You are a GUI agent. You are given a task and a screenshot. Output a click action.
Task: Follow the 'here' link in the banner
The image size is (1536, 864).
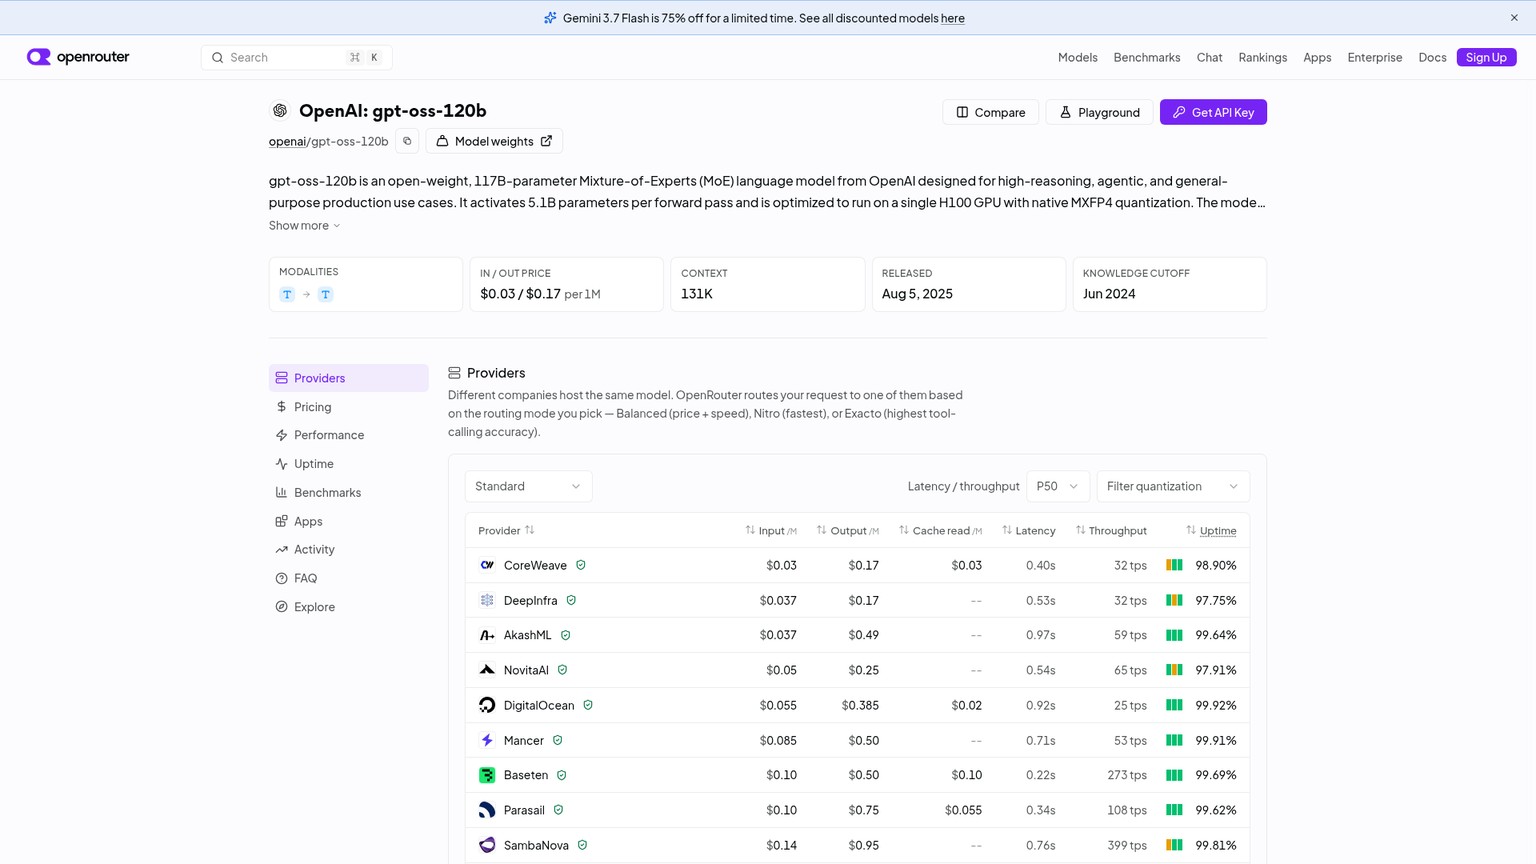(953, 18)
